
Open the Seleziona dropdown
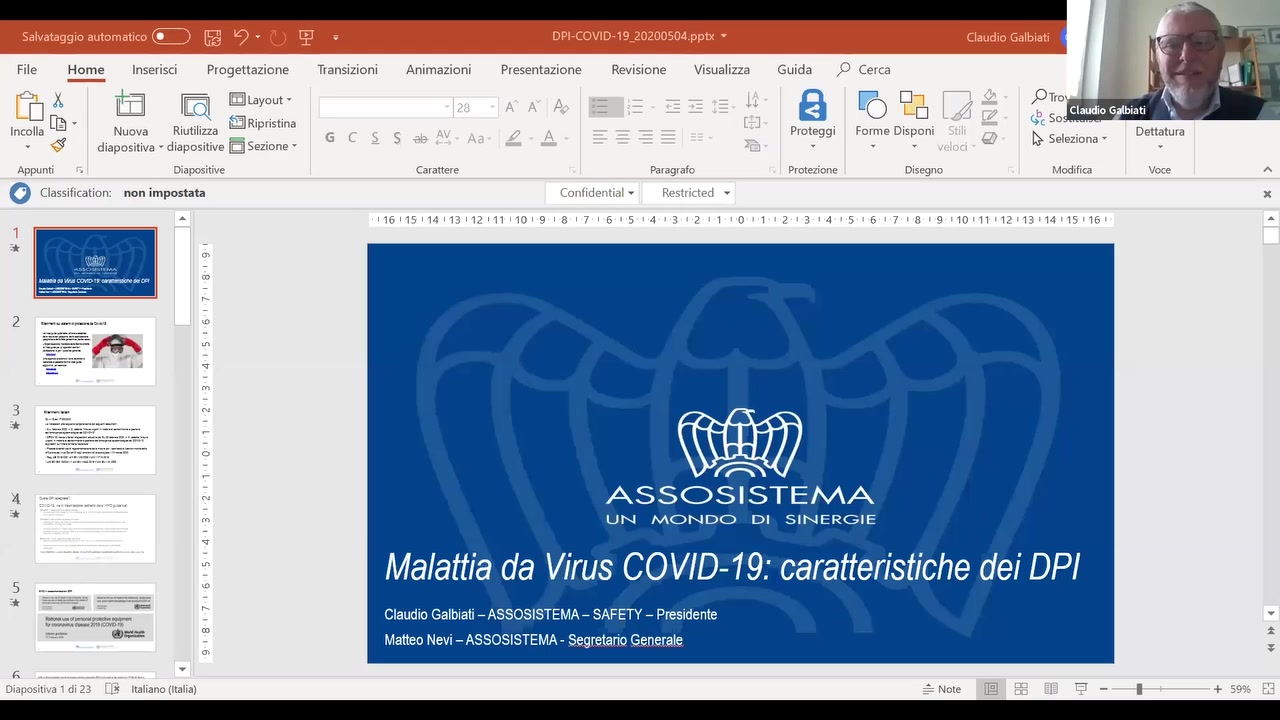[x=1070, y=138]
